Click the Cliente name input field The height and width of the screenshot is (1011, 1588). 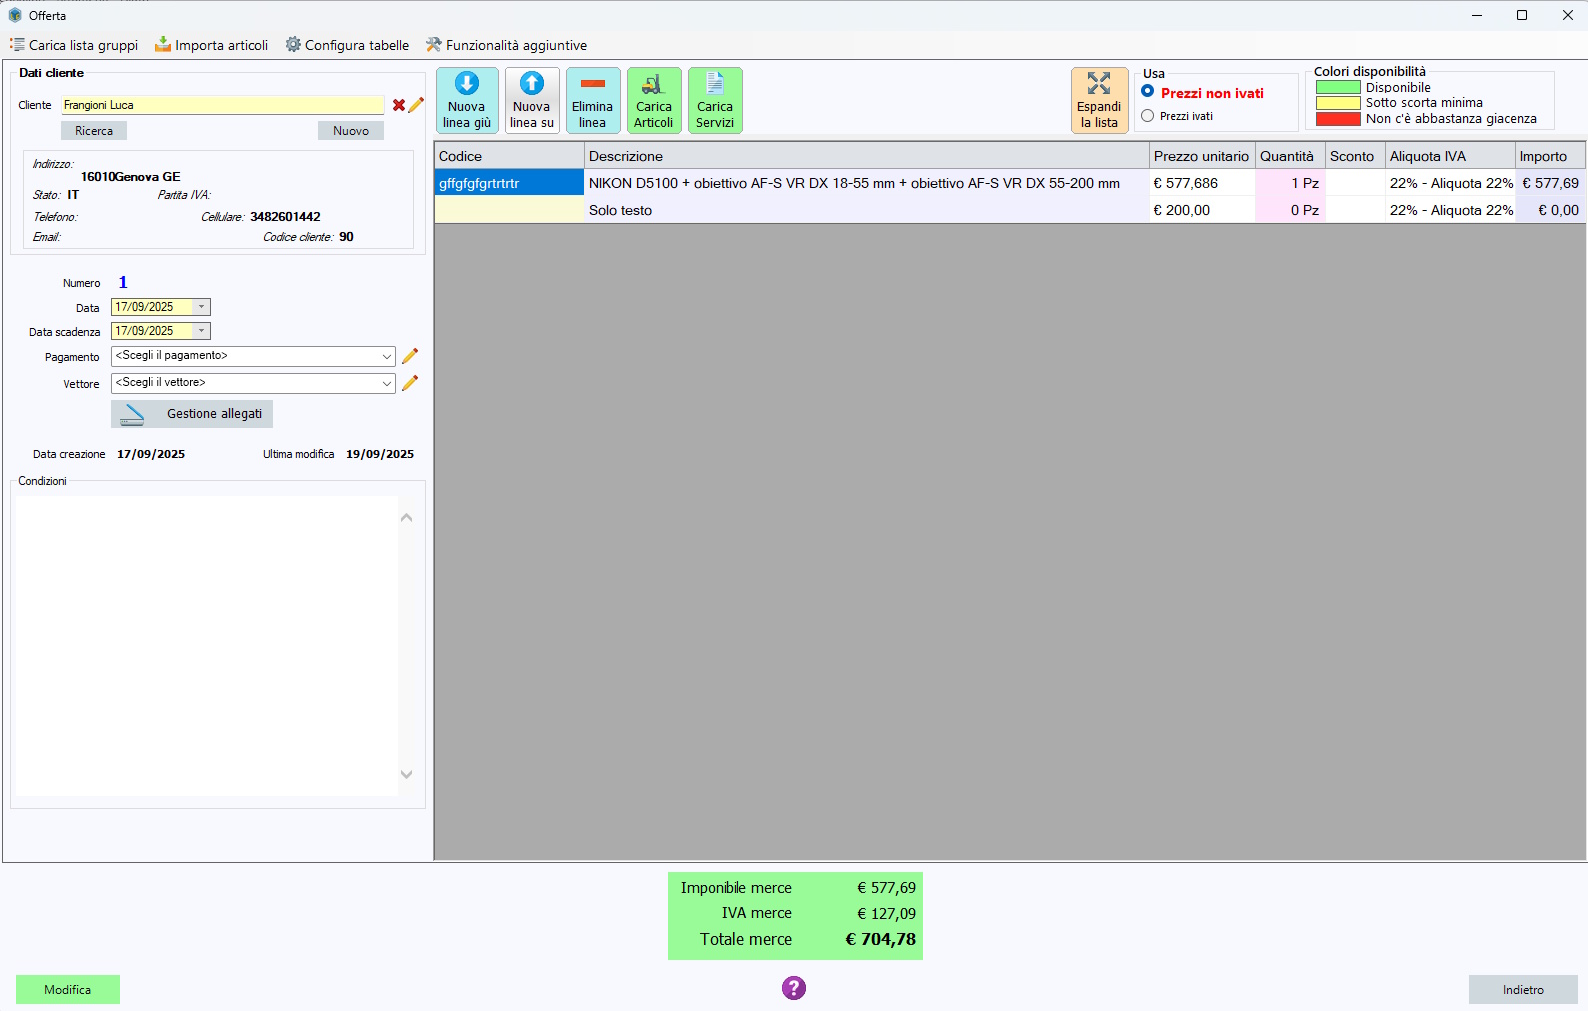[222, 105]
